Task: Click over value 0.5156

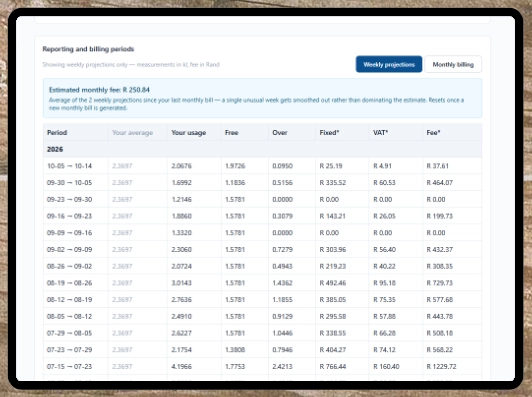Action: [282, 183]
